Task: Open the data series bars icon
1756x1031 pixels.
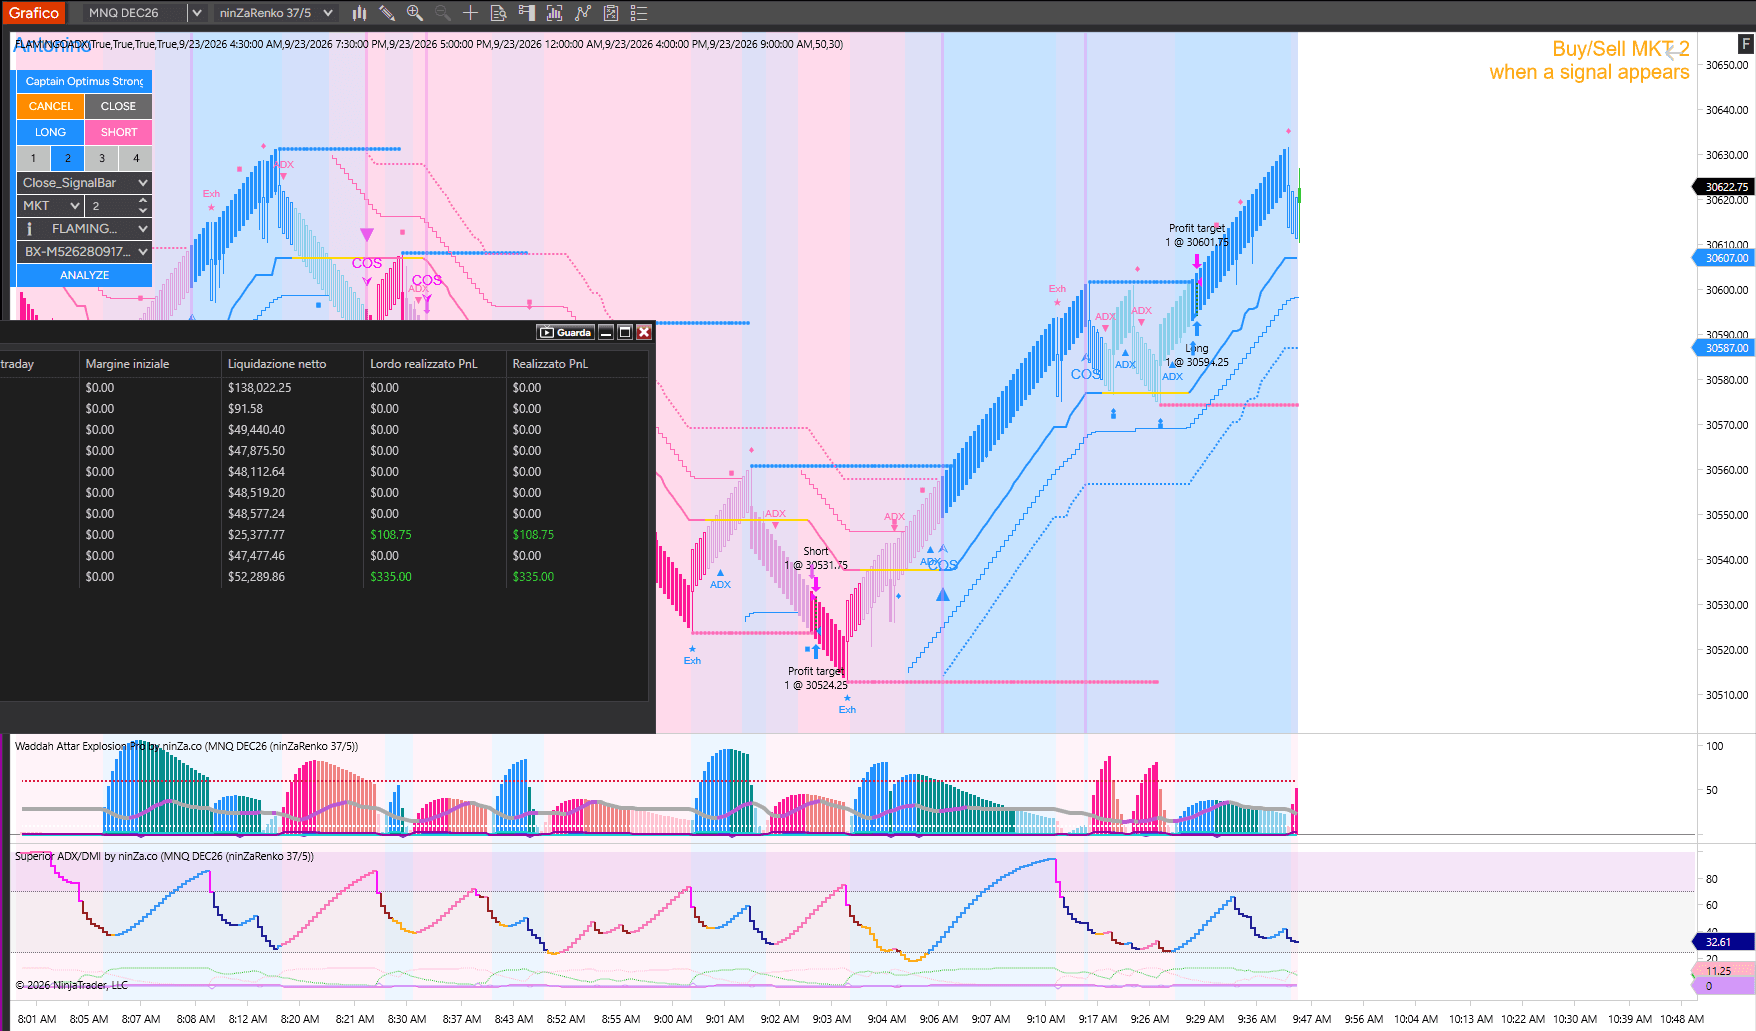Action: point(554,13)
